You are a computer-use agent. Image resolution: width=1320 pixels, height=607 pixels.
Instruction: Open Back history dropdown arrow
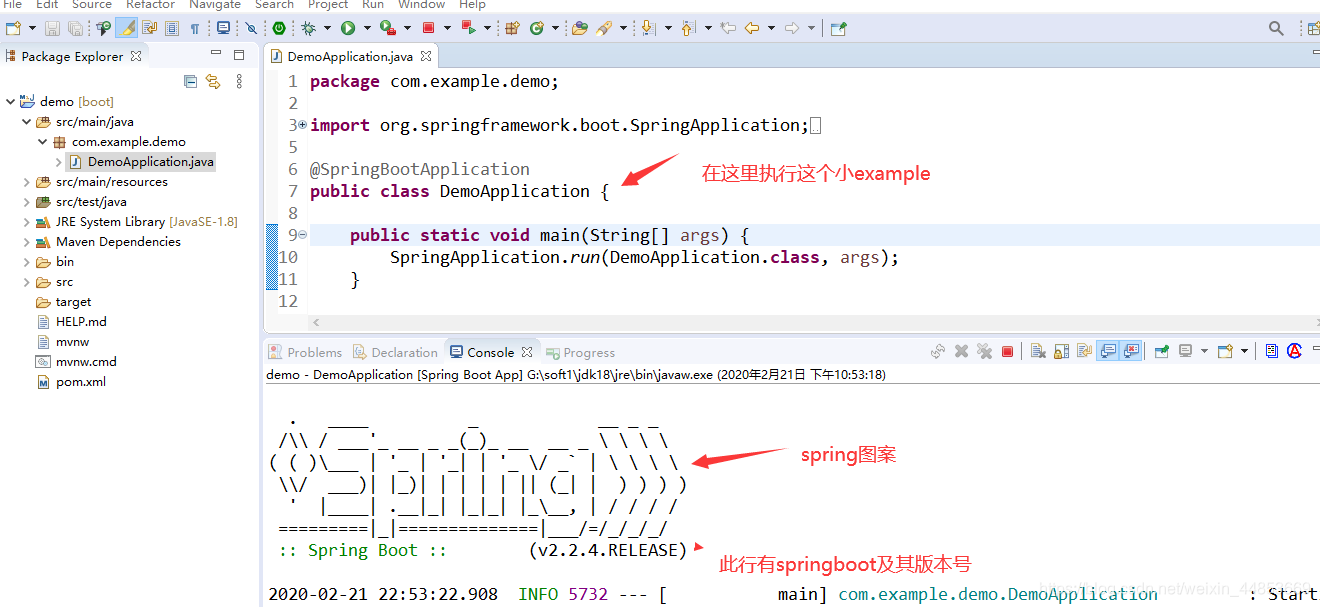tap(771, 28)
